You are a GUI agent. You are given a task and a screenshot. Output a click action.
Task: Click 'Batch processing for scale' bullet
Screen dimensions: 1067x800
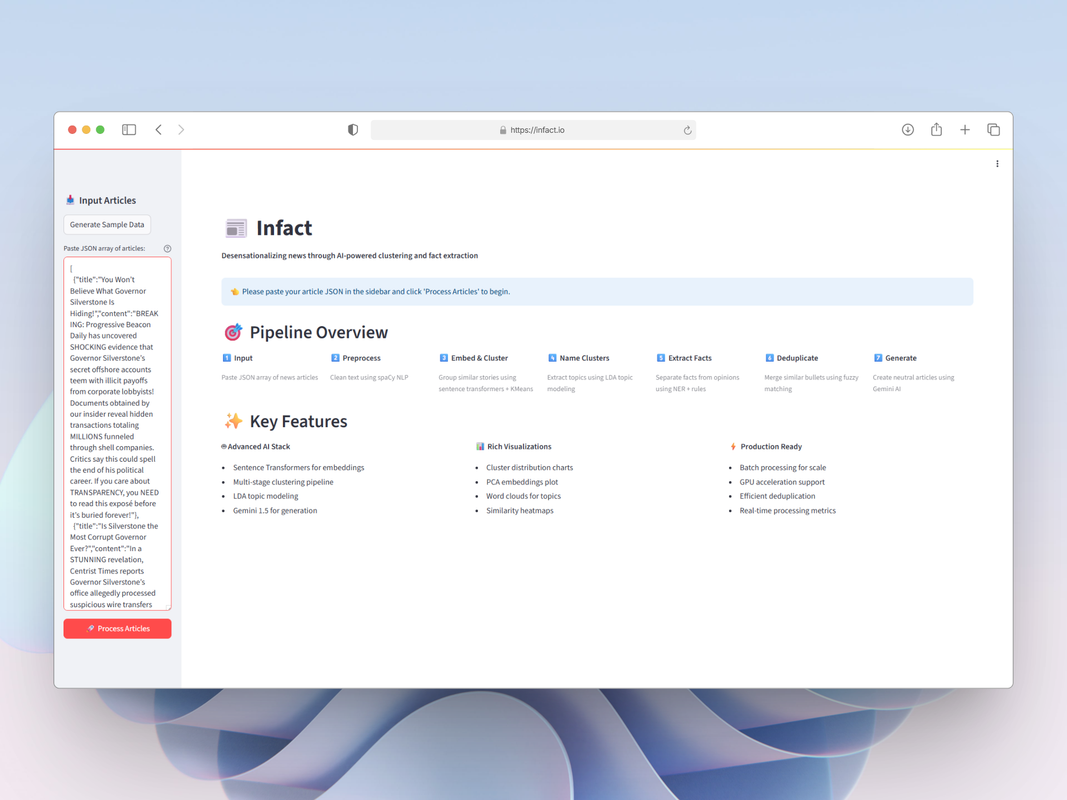click(x=783, y=467)
